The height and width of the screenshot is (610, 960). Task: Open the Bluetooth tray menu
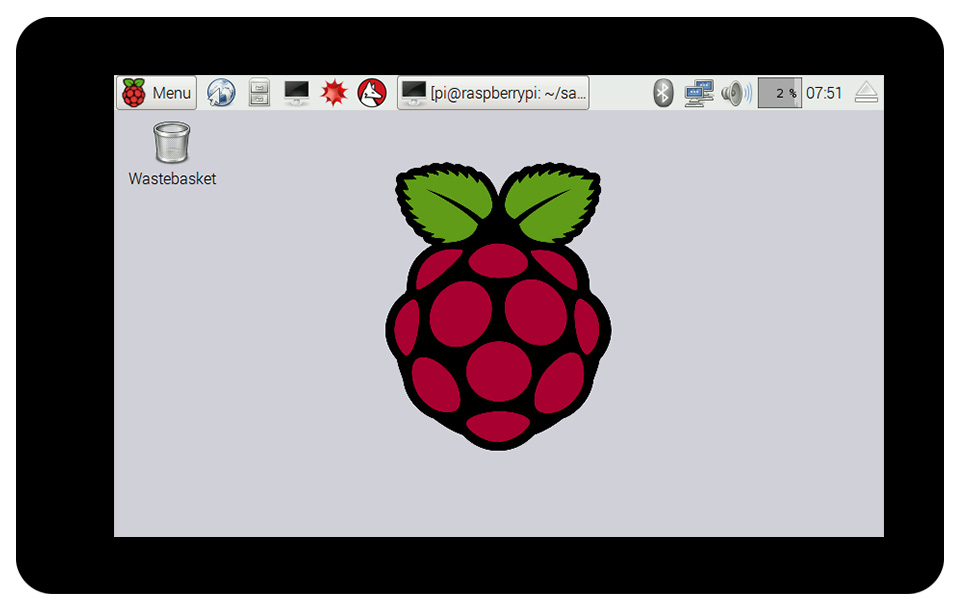click(x=663, y=93)
